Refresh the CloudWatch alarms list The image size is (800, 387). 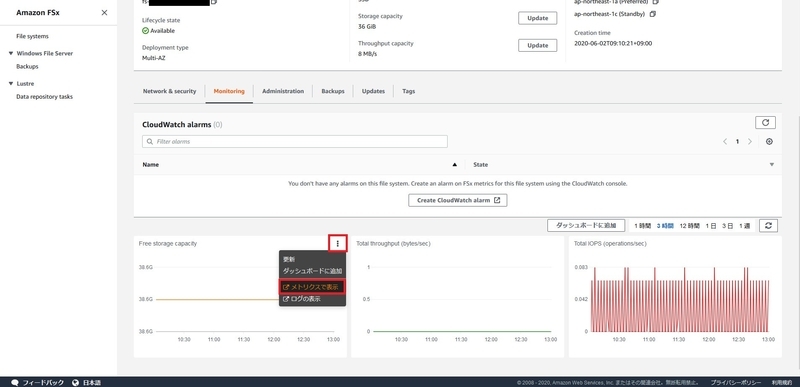click(765, 122)
